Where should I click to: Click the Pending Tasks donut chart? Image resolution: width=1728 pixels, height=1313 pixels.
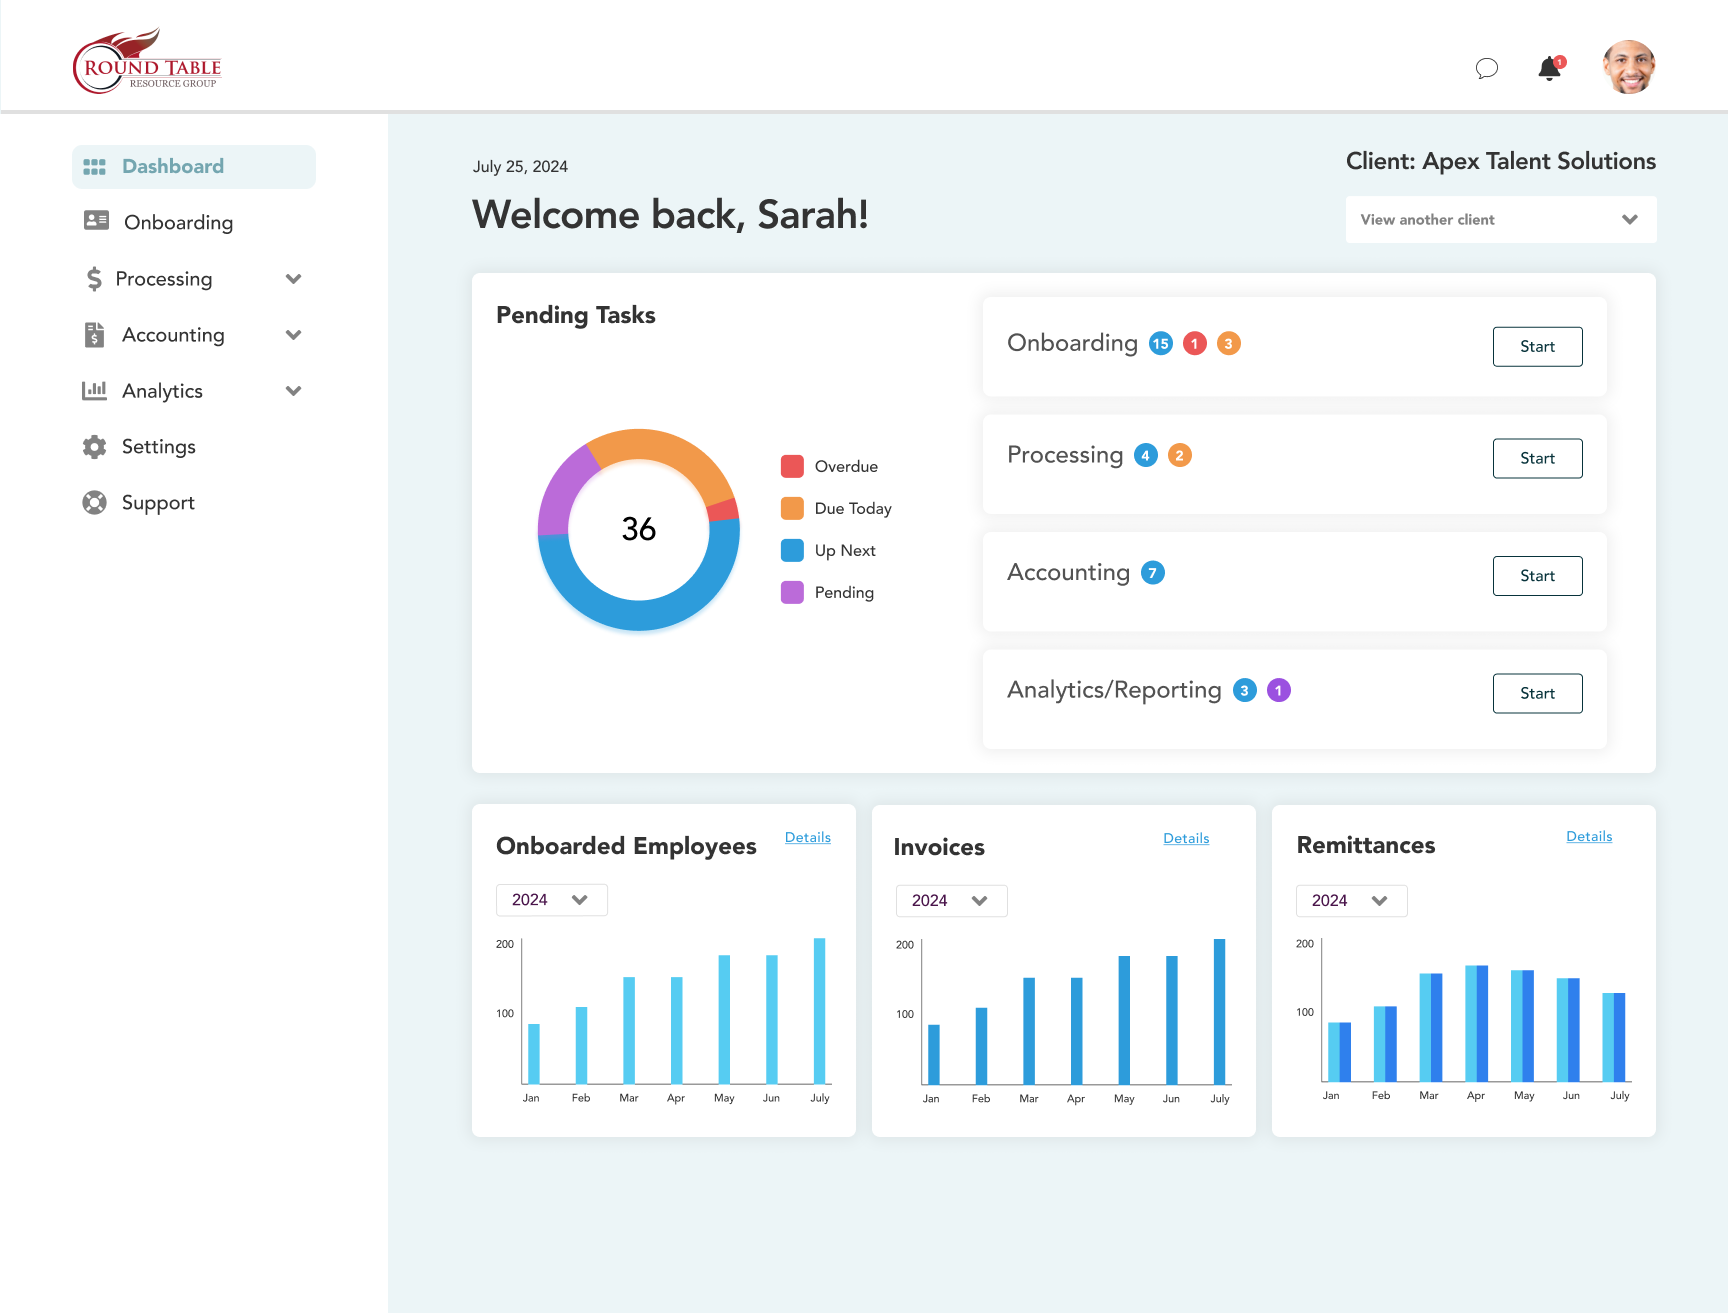[639, 530]
